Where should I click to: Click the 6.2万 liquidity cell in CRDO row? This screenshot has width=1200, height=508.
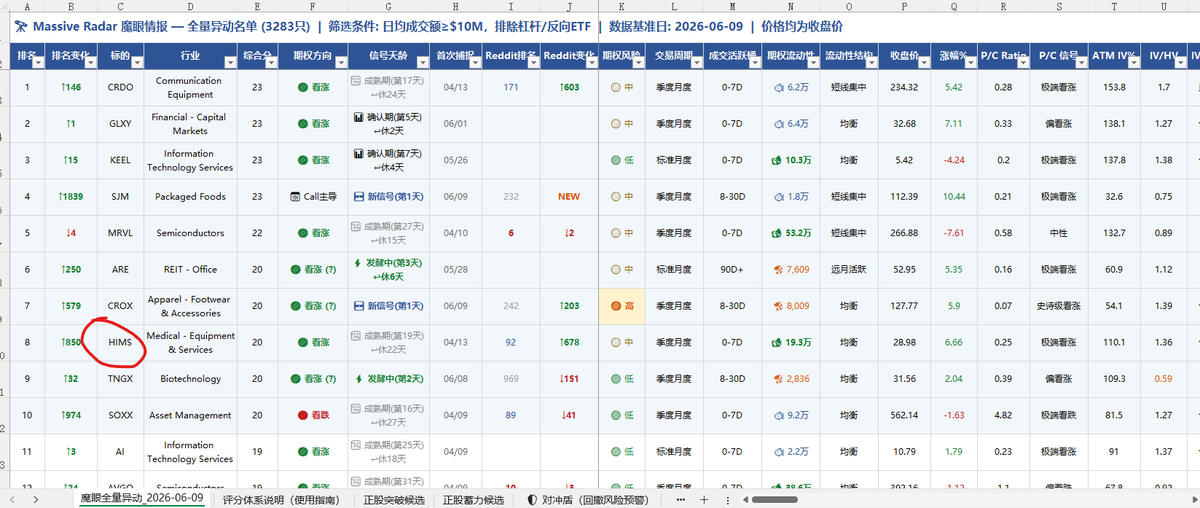coord(791,87)
